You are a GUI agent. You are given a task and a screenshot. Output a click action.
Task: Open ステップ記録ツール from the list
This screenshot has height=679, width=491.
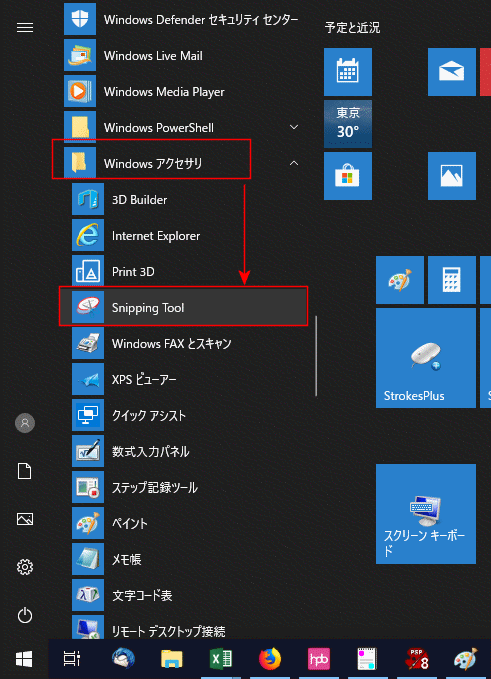coord(184,487)
